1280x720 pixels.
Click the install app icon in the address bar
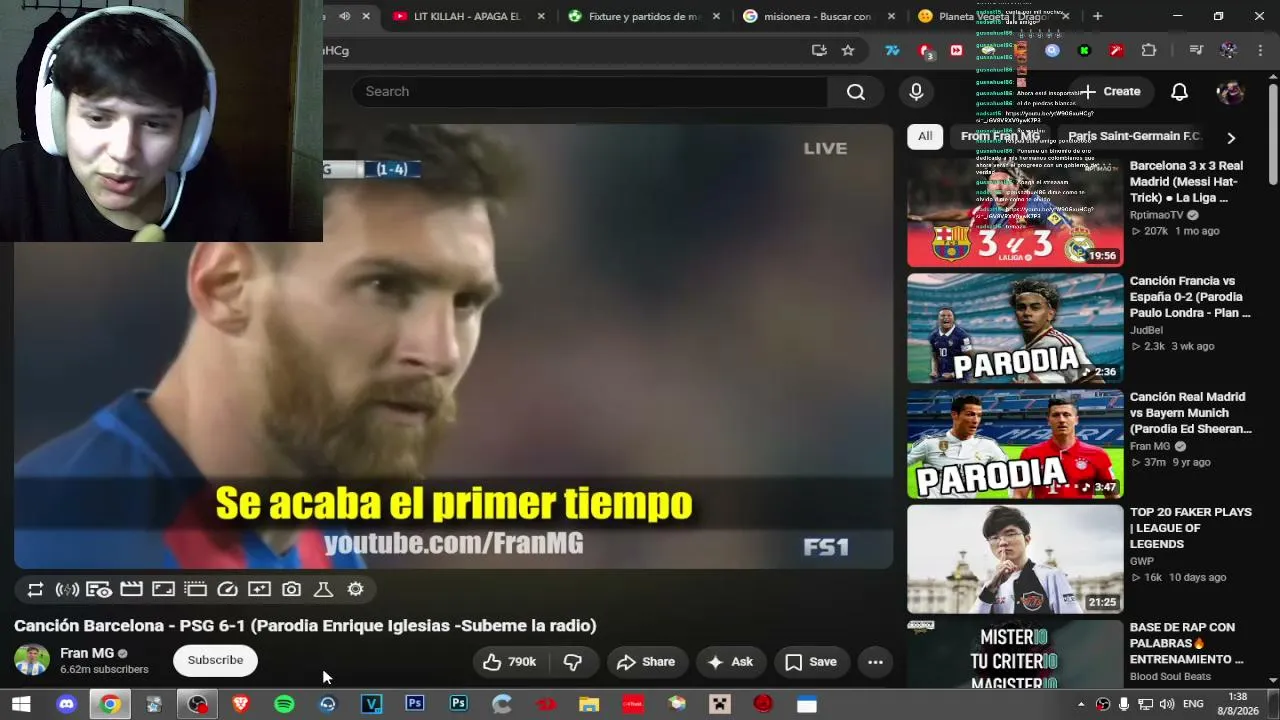tap(819, 50)
